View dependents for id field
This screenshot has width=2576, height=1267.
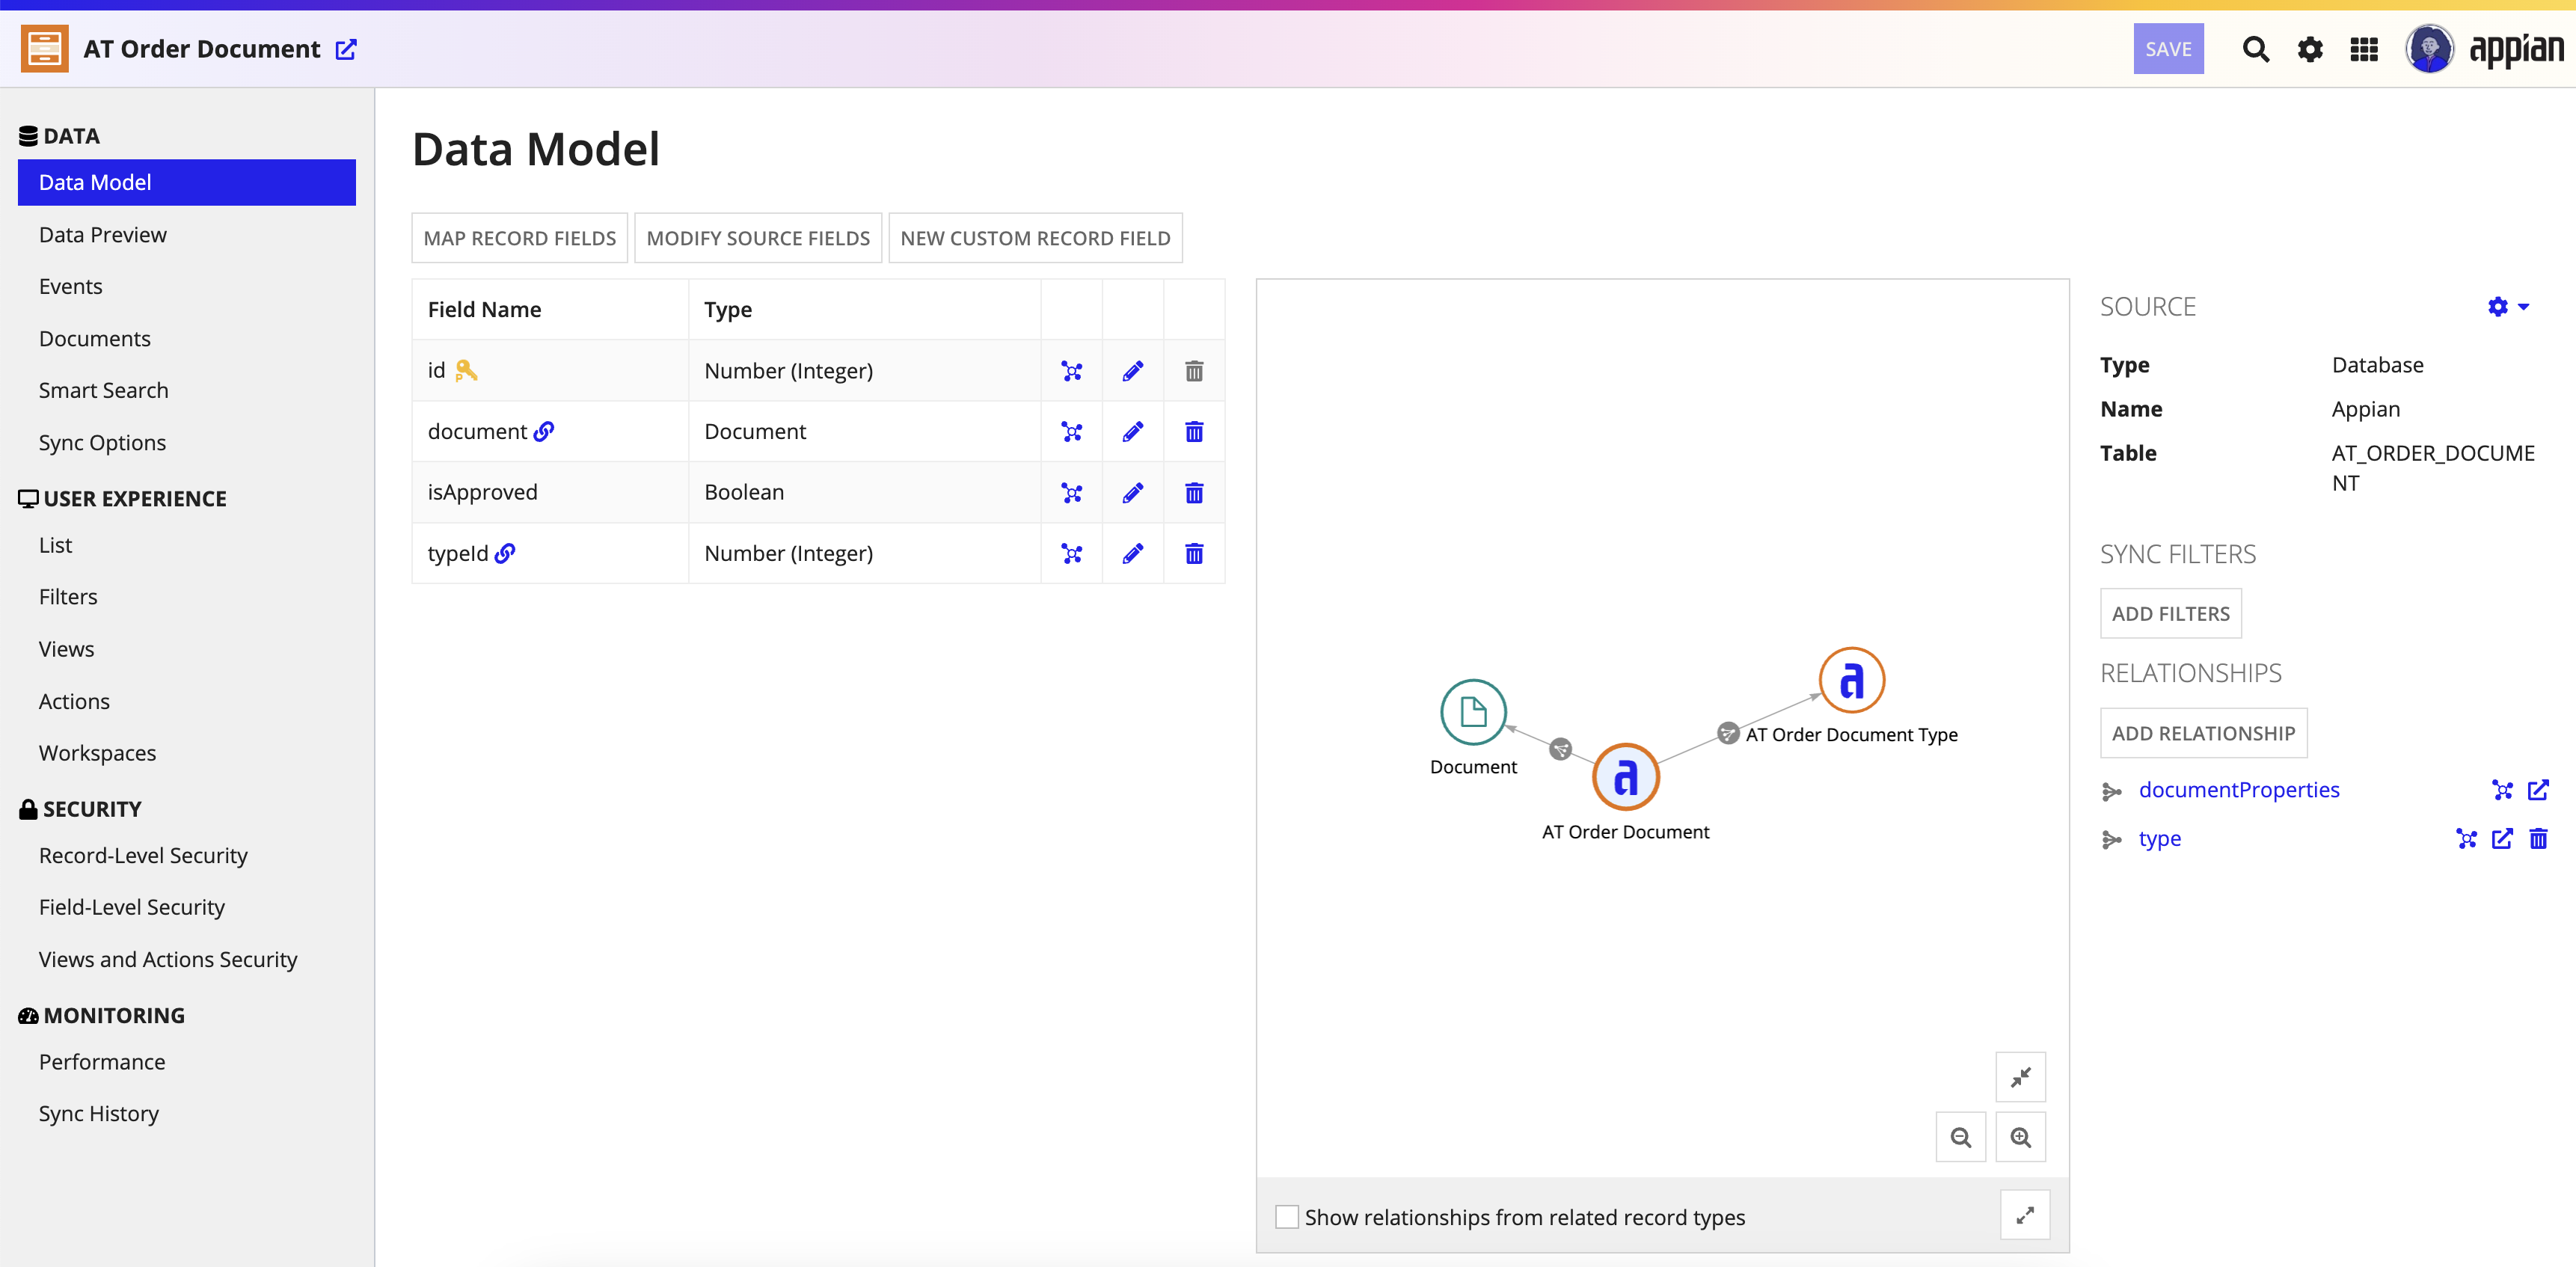click(1072, 371)
